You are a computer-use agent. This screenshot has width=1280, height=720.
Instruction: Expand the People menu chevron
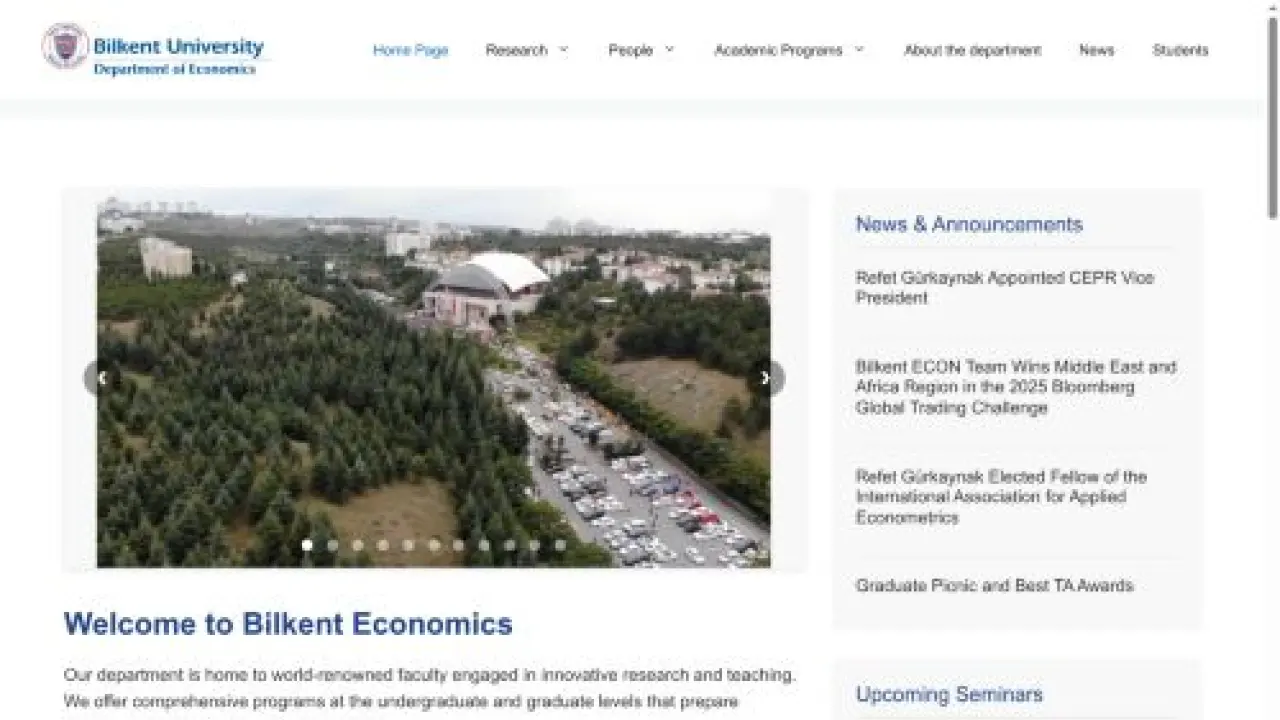coord(670,49)
